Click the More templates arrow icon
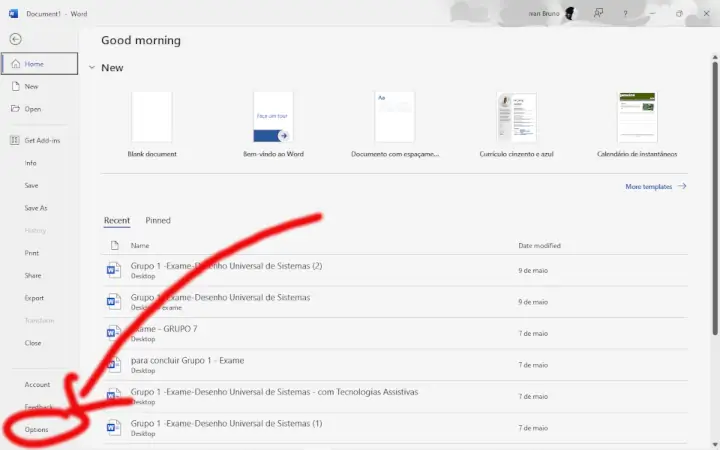The image size is (720, 450). coord(682,186)
